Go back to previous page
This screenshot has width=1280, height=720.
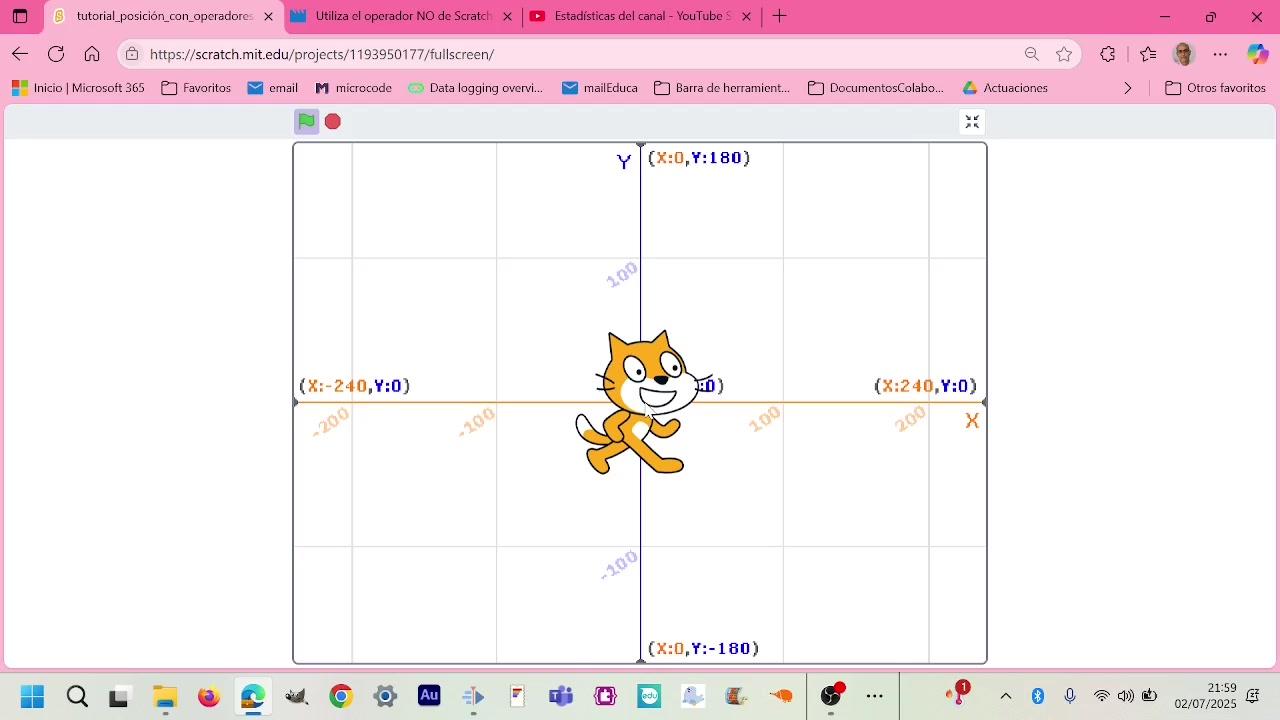point(20,54)
